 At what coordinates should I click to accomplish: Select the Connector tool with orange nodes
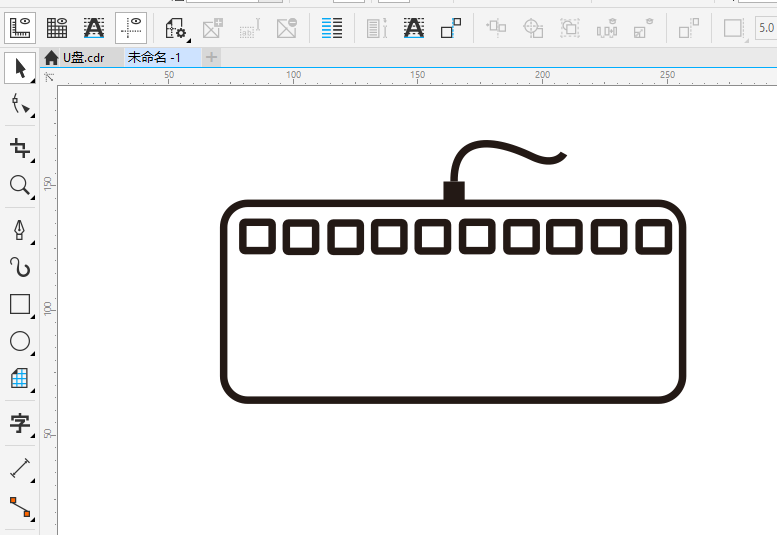[x=20, y=507]
